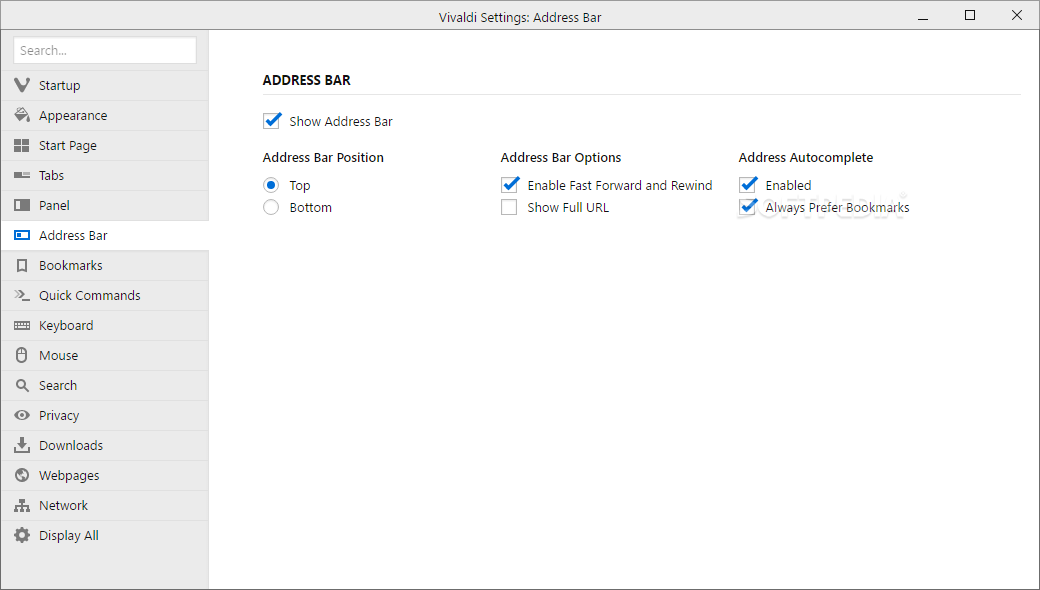1040x590 pixels.
Task: Click the Vivaldi logo icon beside Startup
Action: click(x=22, y=85)
